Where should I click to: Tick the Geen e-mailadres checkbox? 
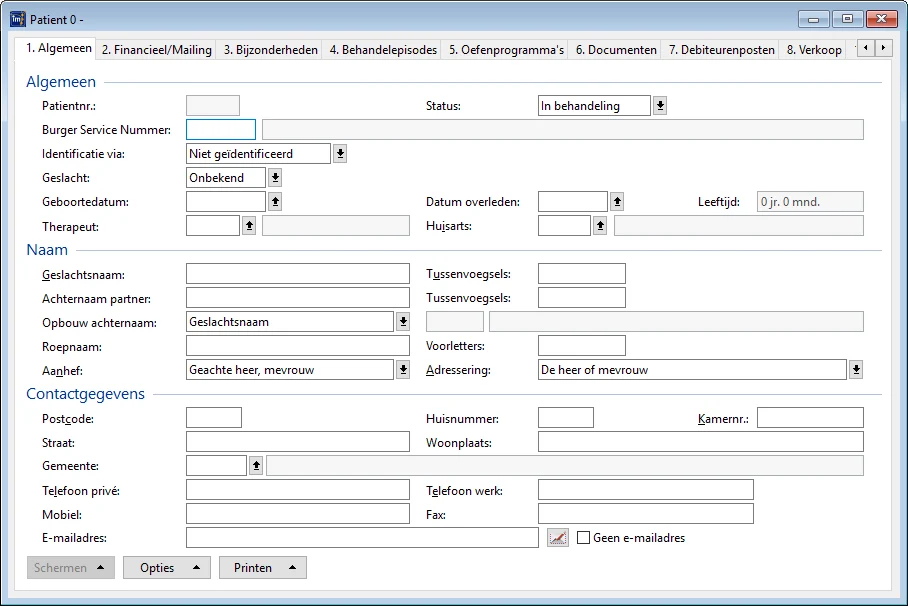click(x=584, y=538)
